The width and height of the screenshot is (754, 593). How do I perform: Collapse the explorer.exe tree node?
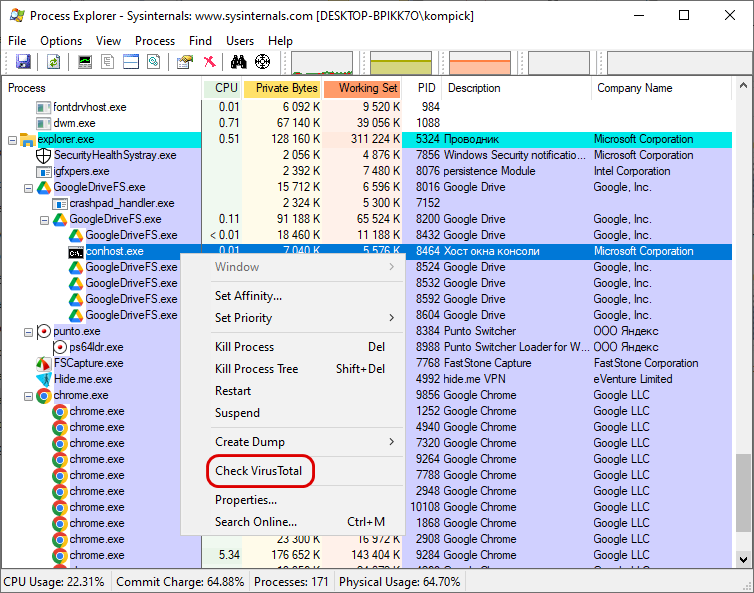pos(13,140)
